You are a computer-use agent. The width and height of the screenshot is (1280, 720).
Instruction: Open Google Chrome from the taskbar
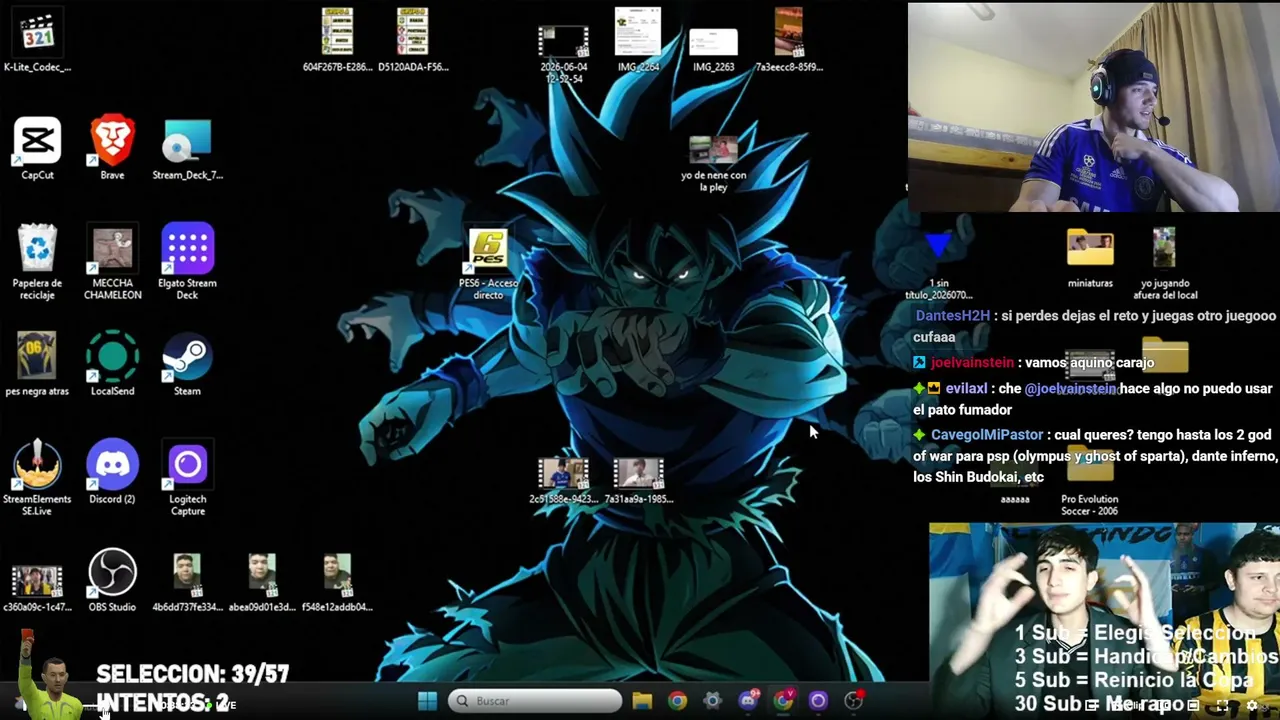click(677, 701)
